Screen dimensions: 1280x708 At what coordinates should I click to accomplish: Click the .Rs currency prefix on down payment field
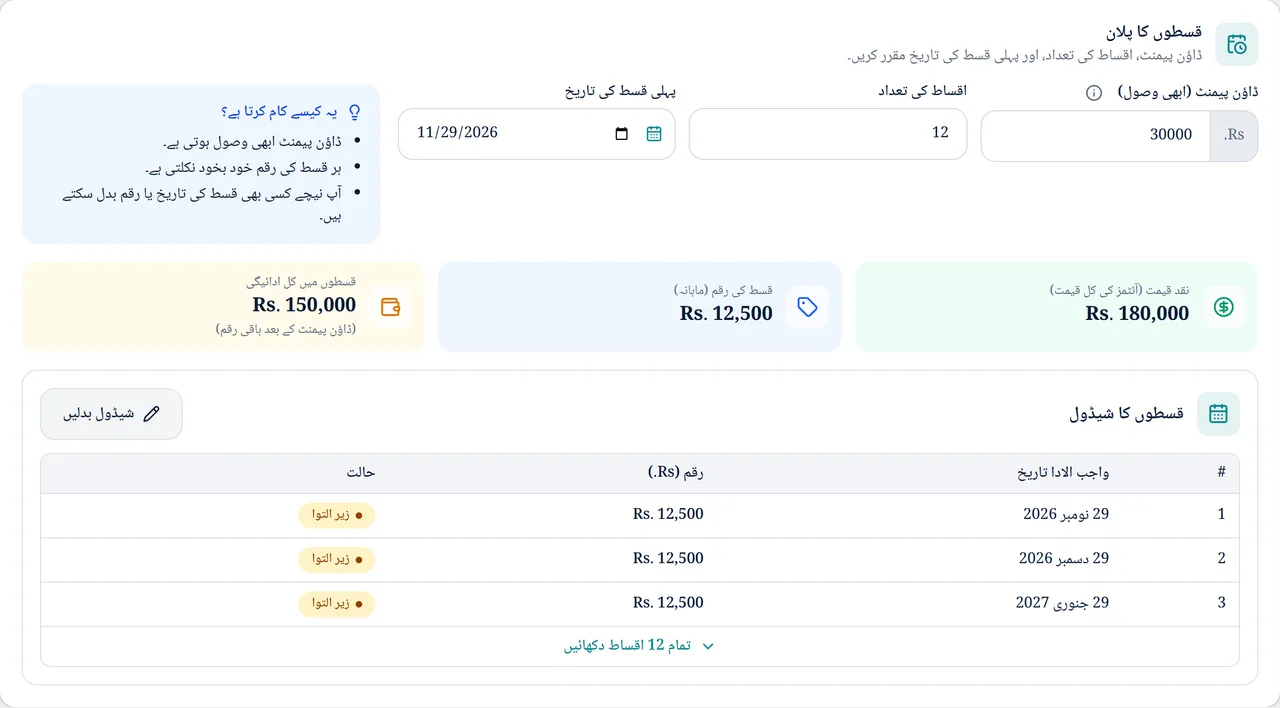pos(1234,136)
